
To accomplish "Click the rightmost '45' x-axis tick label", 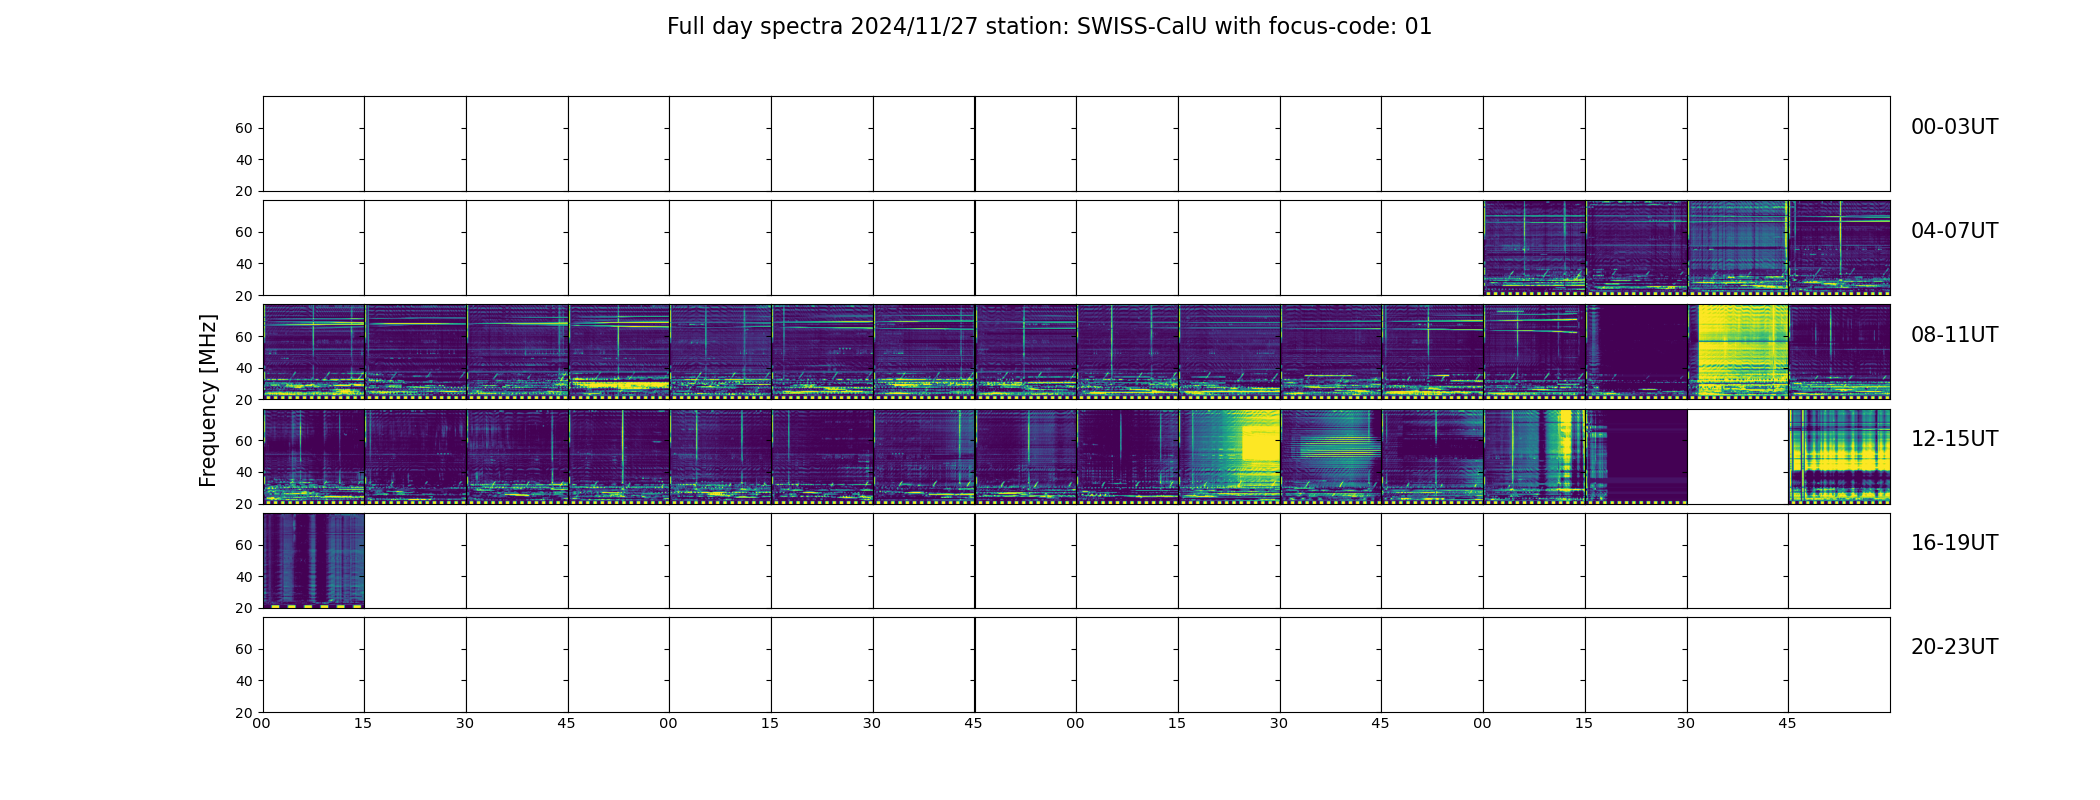I will 1787,723.
